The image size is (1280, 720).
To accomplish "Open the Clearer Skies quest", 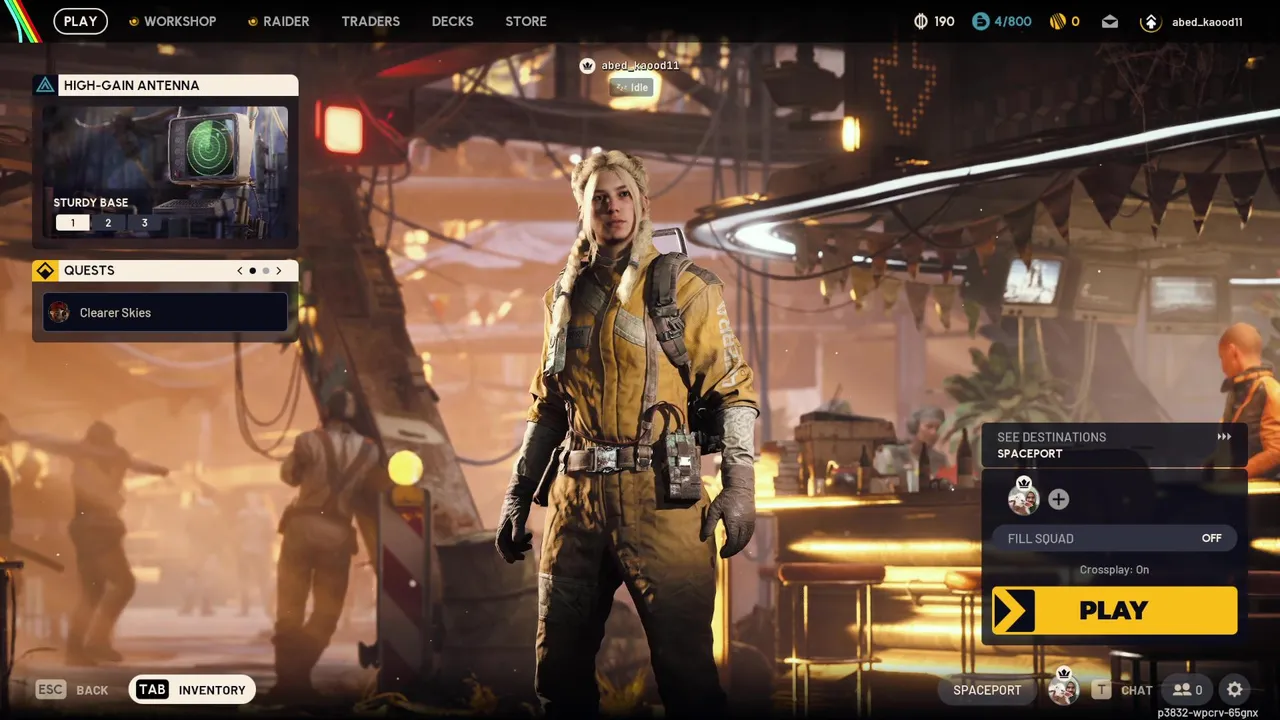I will pyautogui.click(x=165, y=312).
